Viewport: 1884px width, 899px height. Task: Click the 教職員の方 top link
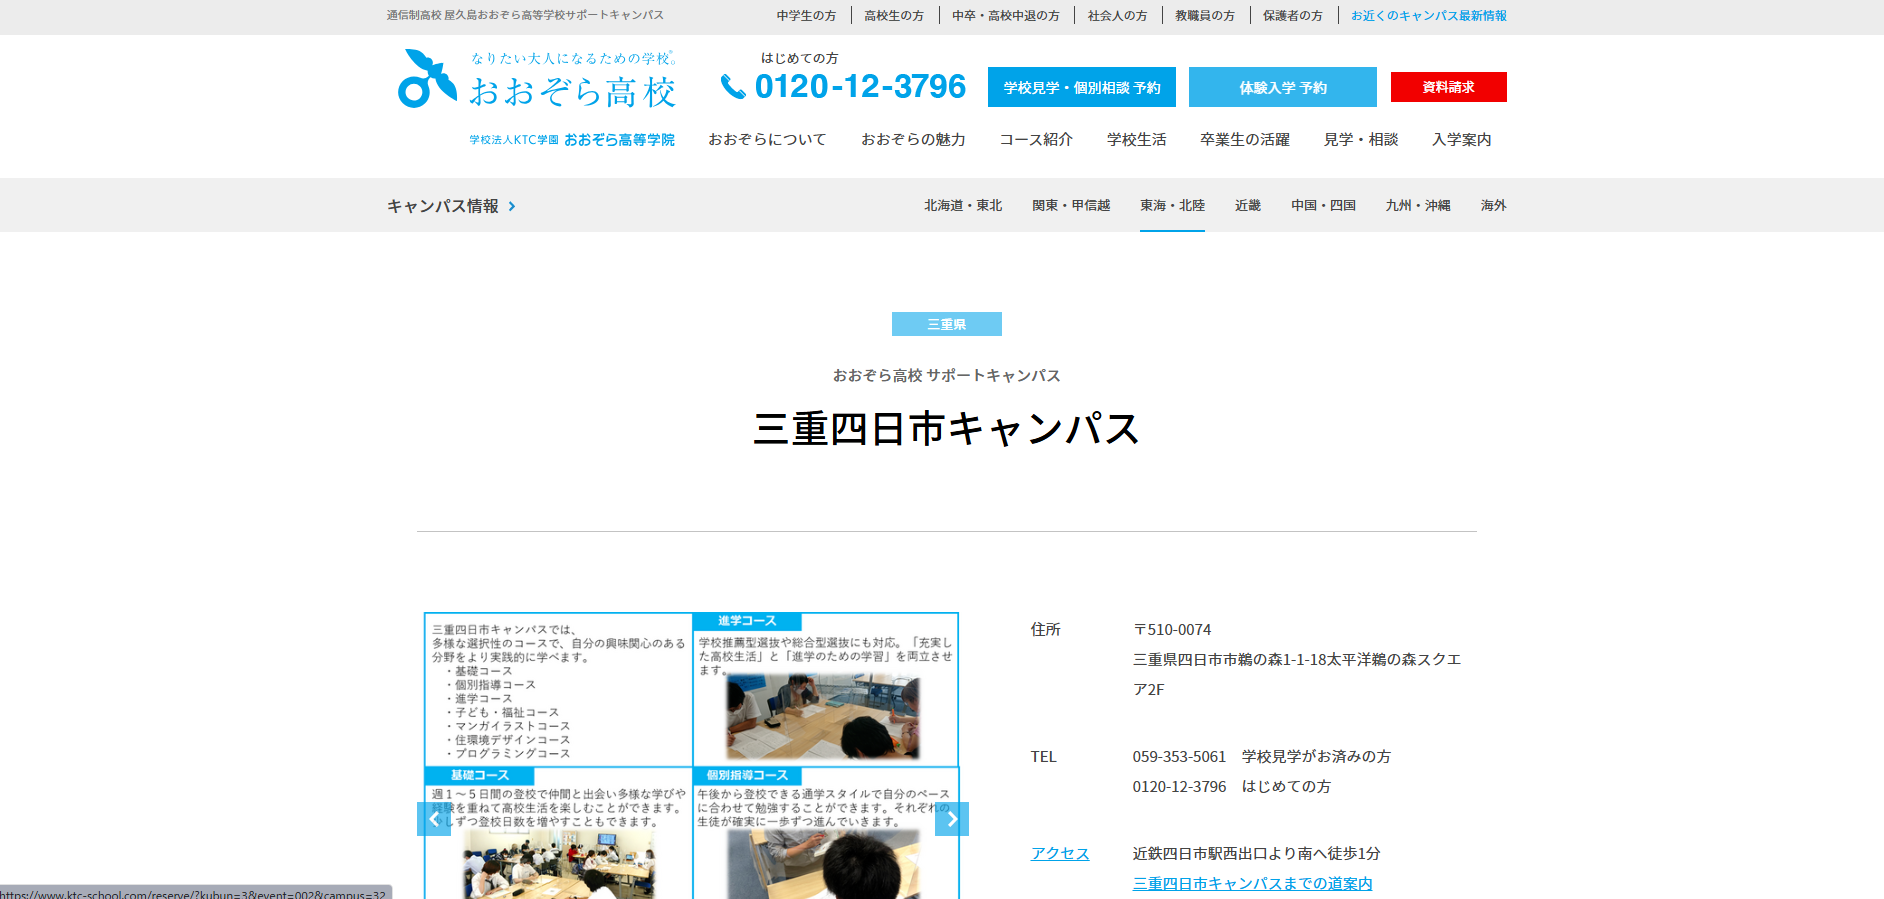1205,16
